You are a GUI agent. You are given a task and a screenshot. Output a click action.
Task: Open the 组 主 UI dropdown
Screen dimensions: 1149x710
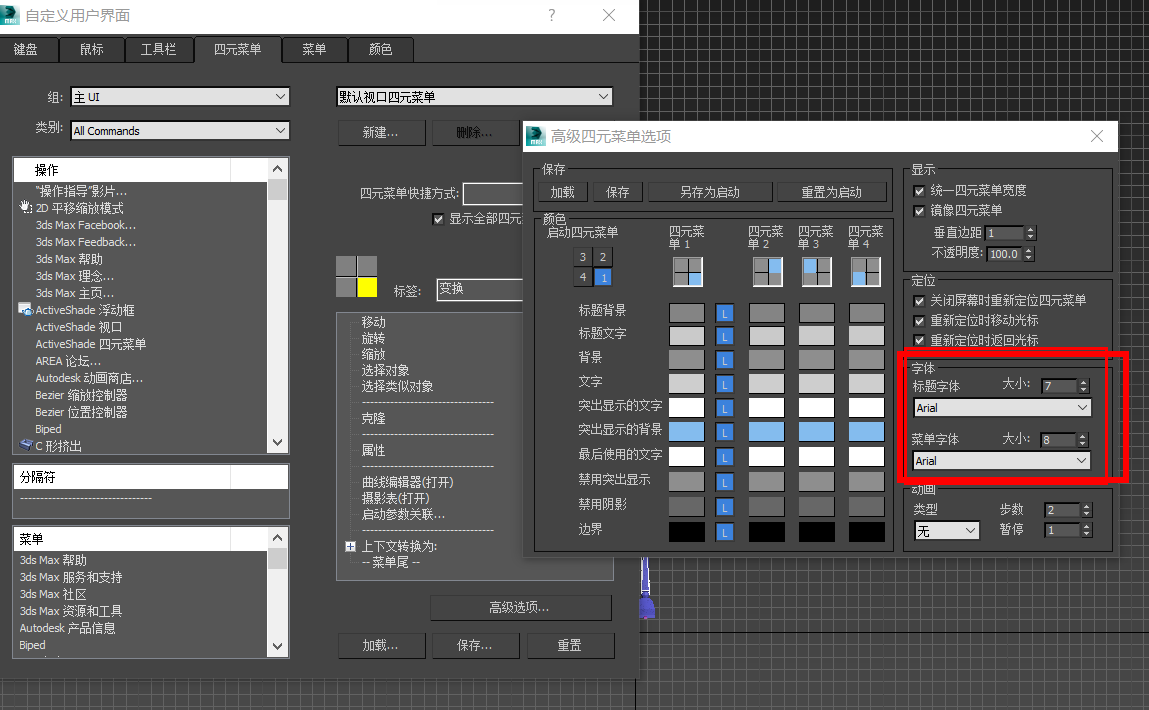(x=180, y=97)
